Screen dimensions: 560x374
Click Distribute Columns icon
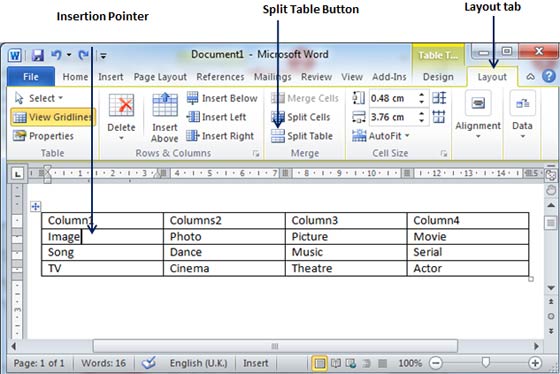click(x=439, y=117)
